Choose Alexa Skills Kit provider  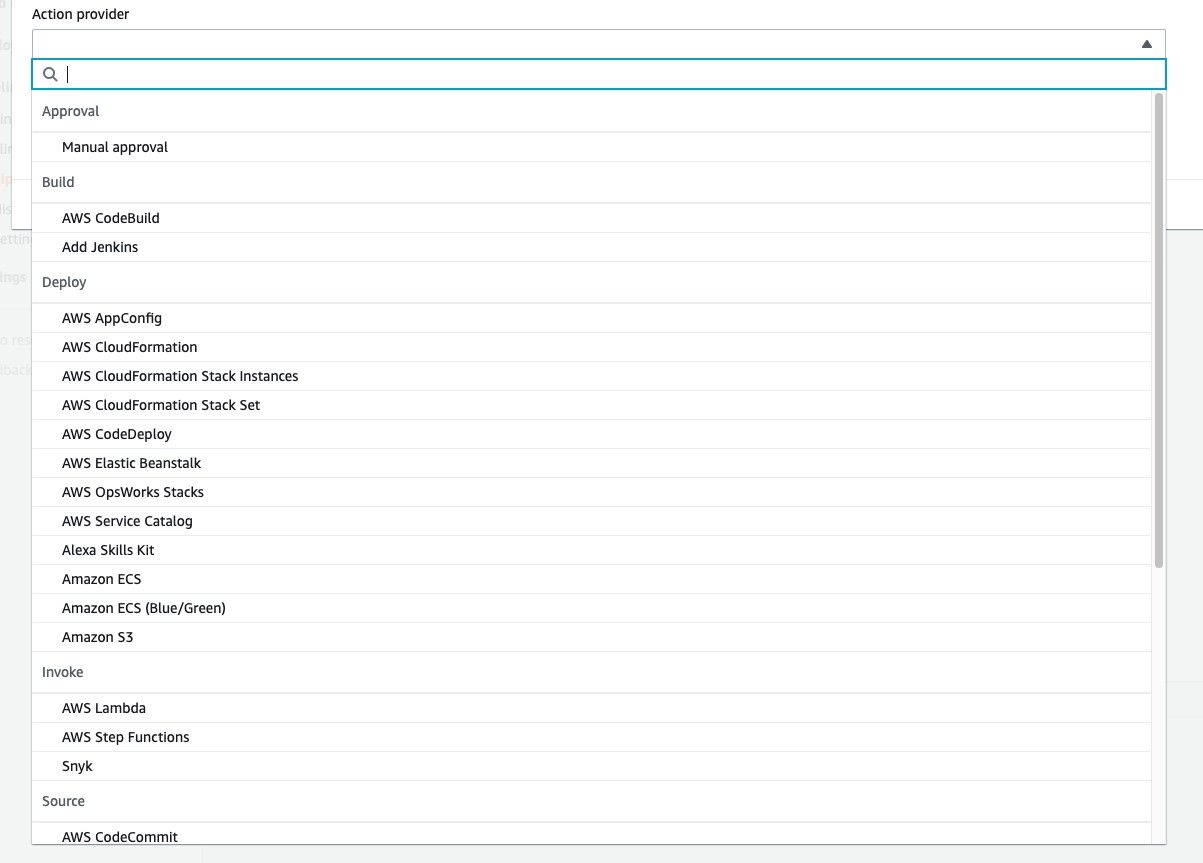592,550
